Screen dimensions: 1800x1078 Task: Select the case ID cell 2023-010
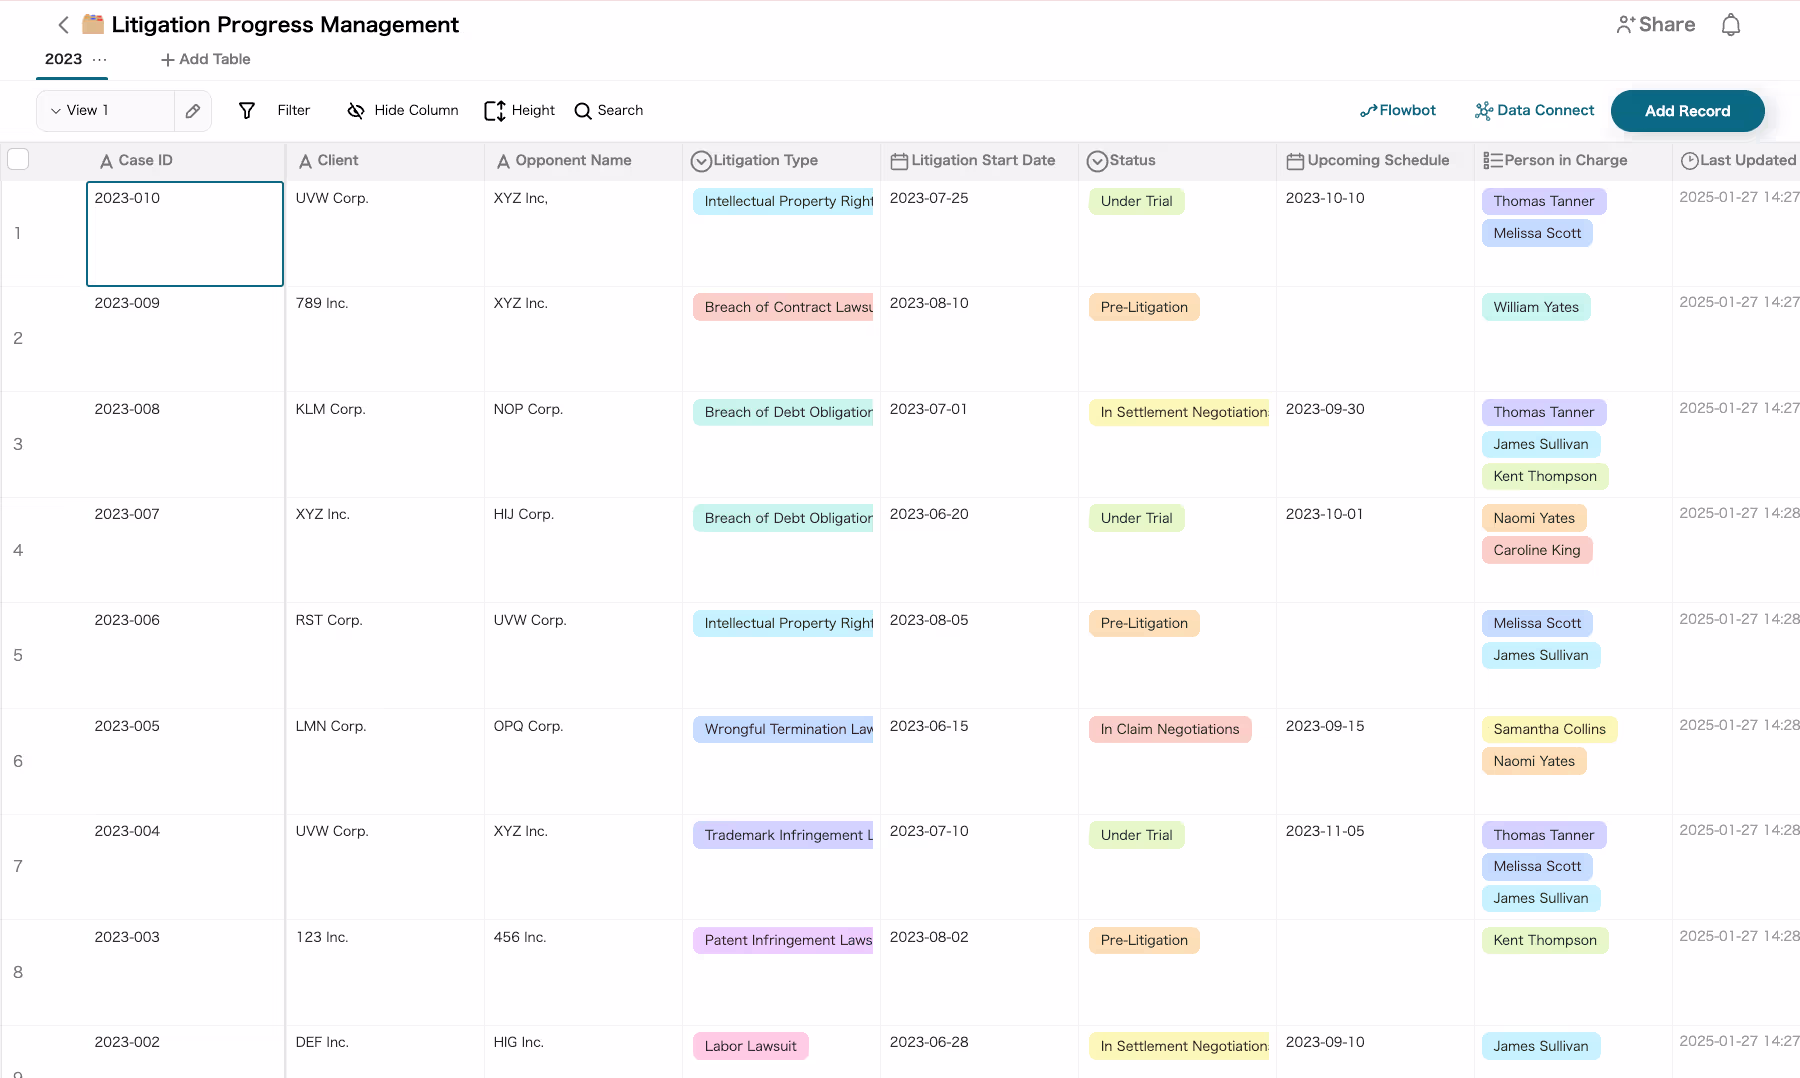pos(185,233)
